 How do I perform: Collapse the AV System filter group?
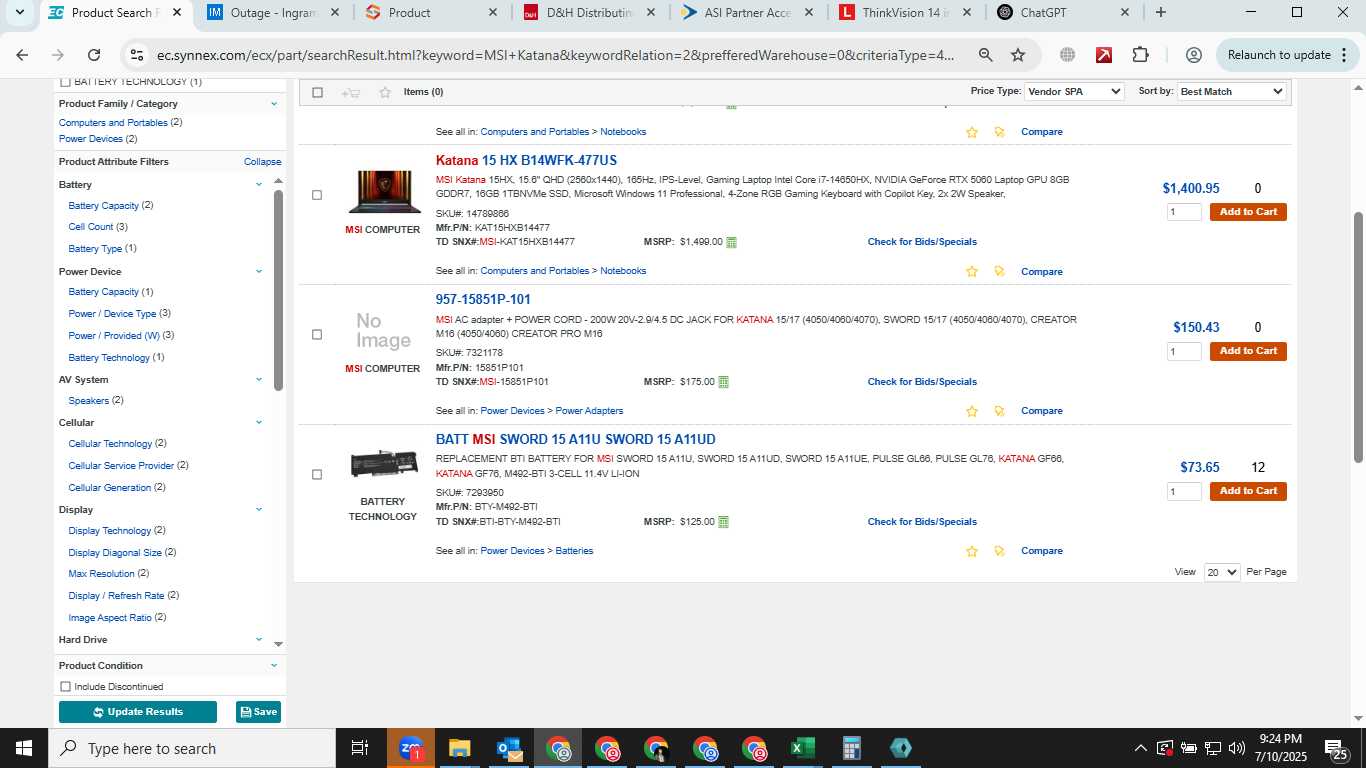pos(259,380)
